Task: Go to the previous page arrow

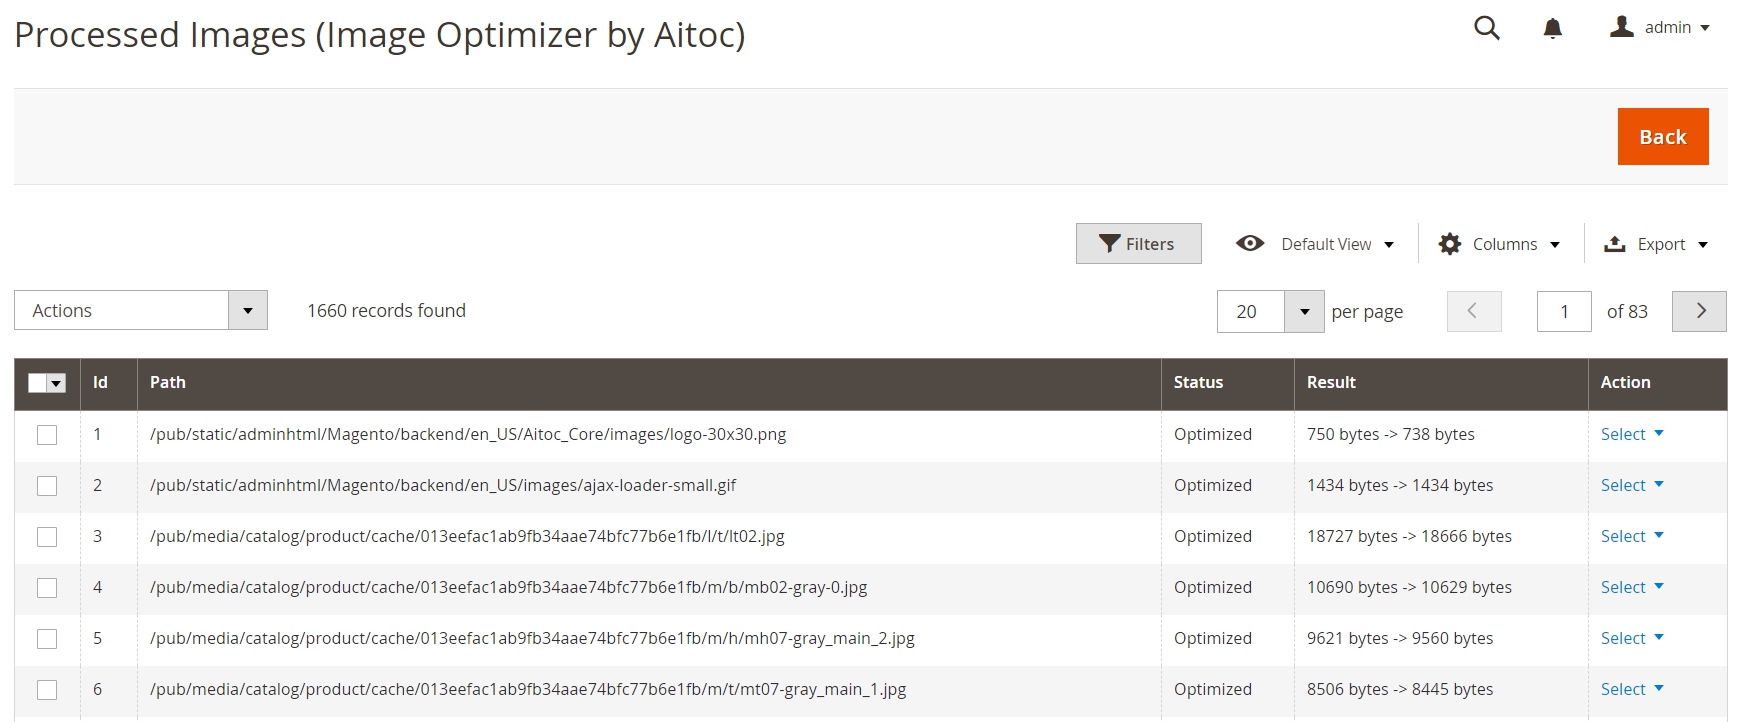Action: click(1474, 311)
